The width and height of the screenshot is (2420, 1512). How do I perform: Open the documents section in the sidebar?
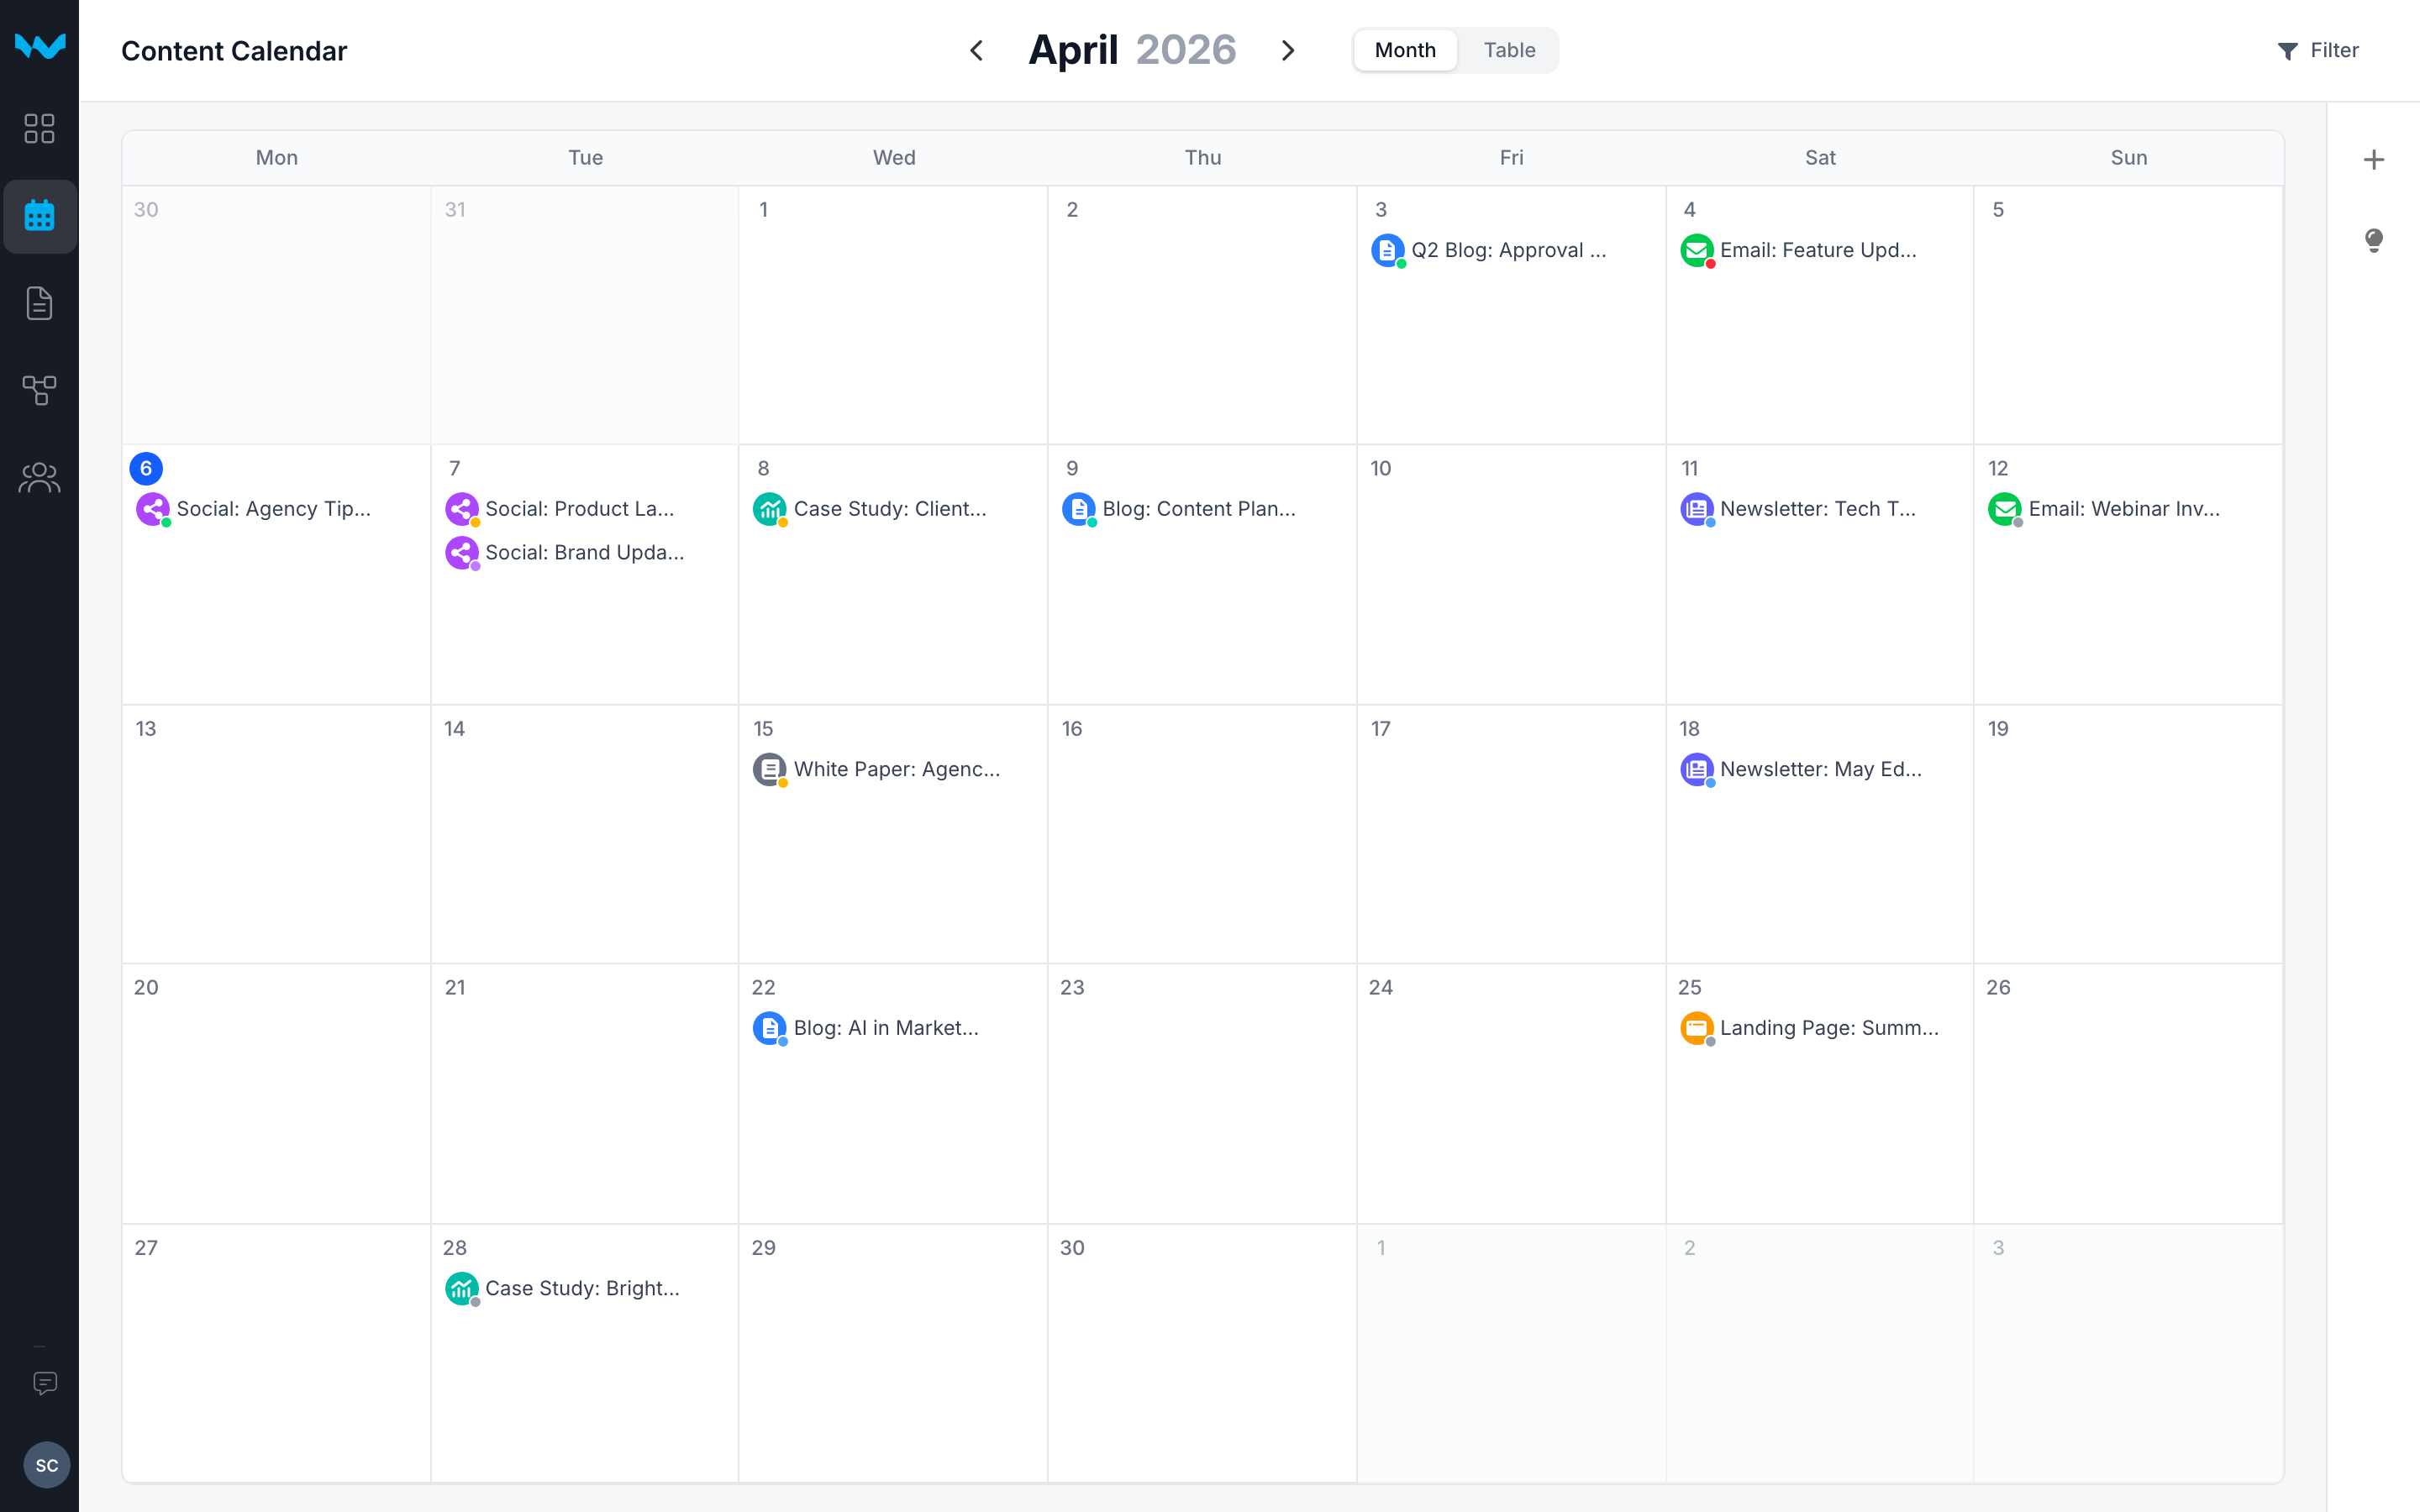click(x=40, y=303)
